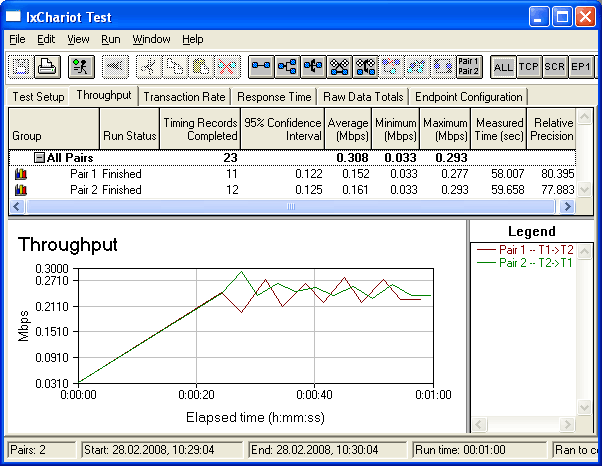This screenshot has height=466, width=602.
Task: Click the grayed icon with diagonal node links
Action: (418, 67)
